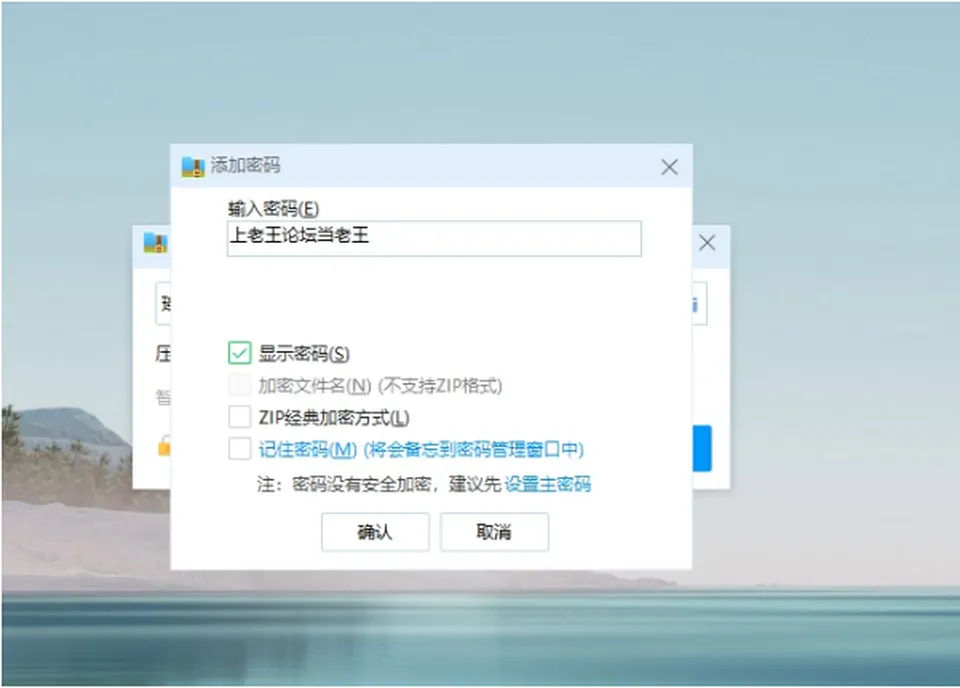Check the 记住密码(M) box
The image size is (960, 688).
coord(239,449)
